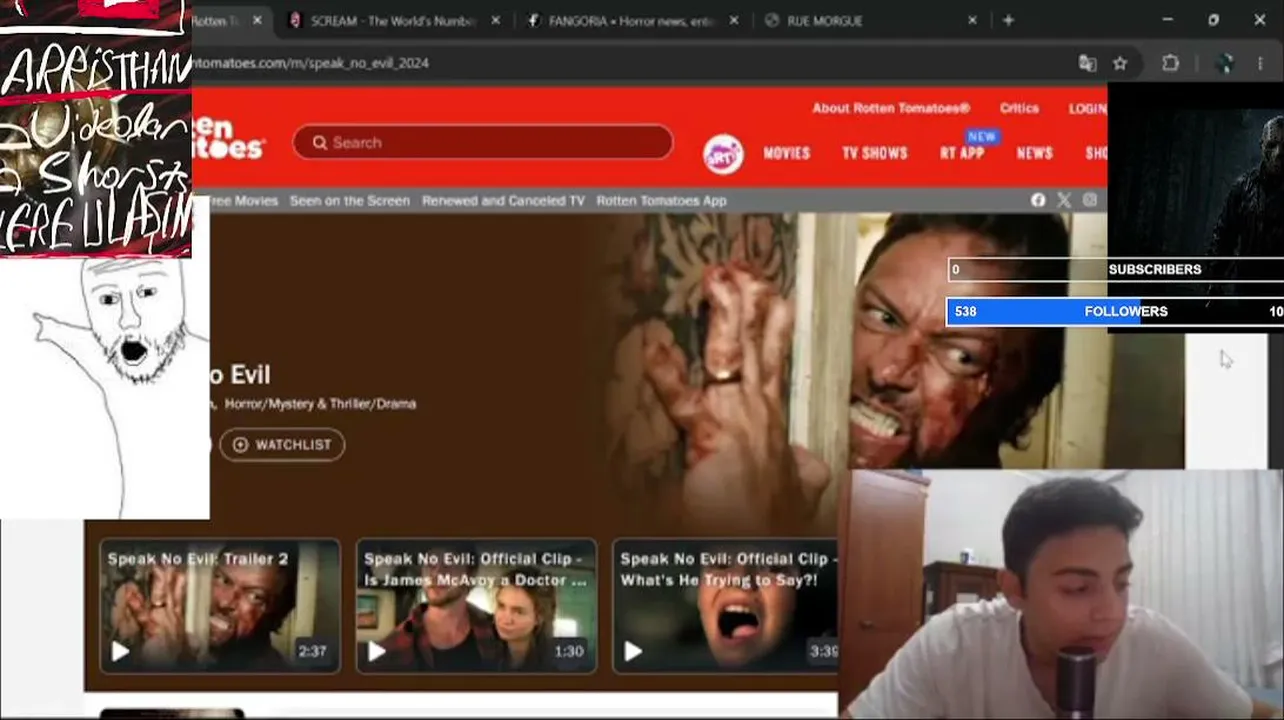Focus the Rotten Tomatoes search field
This screenshot has height=720, width=1284.
[483, 142]
